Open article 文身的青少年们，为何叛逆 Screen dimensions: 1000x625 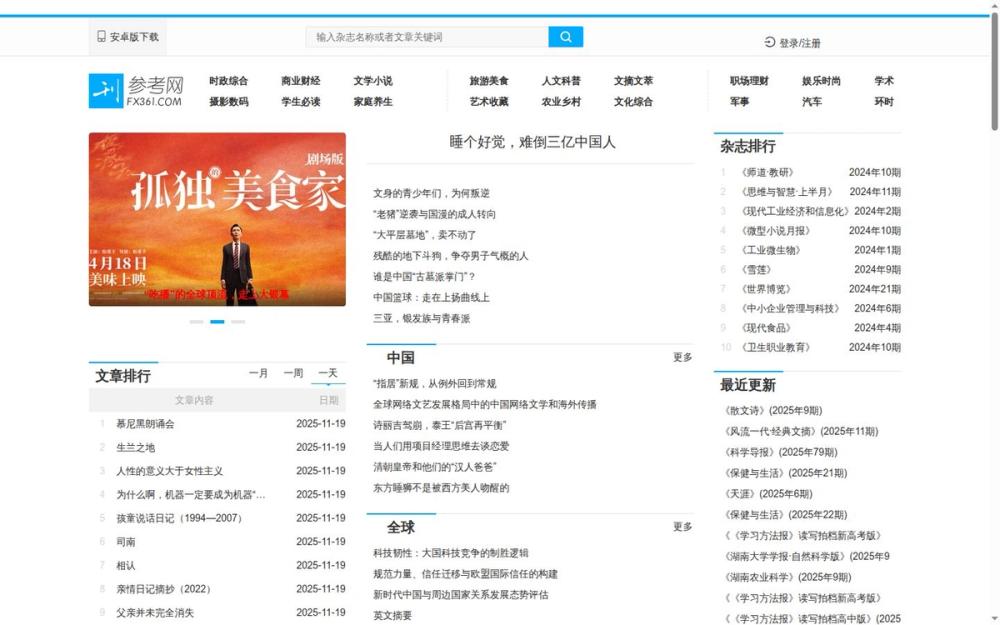click(431, 193)
